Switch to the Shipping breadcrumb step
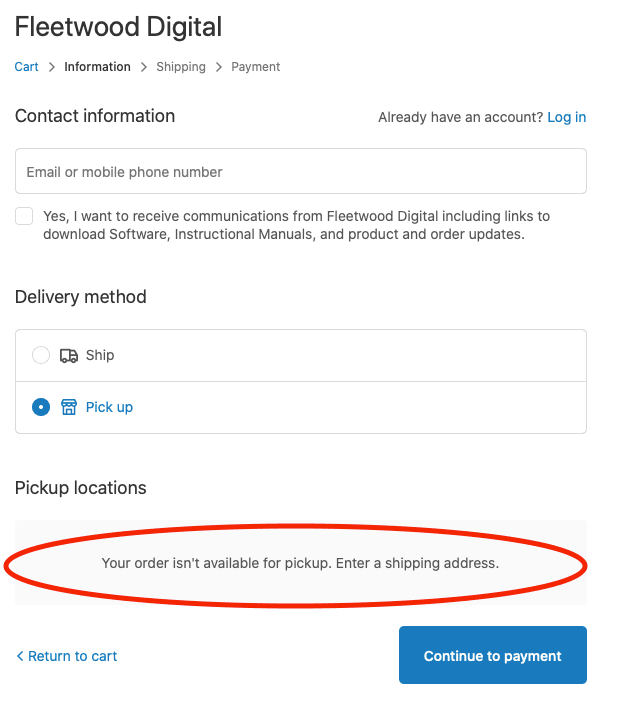The image size is (625, 708). tap(181, 67)
